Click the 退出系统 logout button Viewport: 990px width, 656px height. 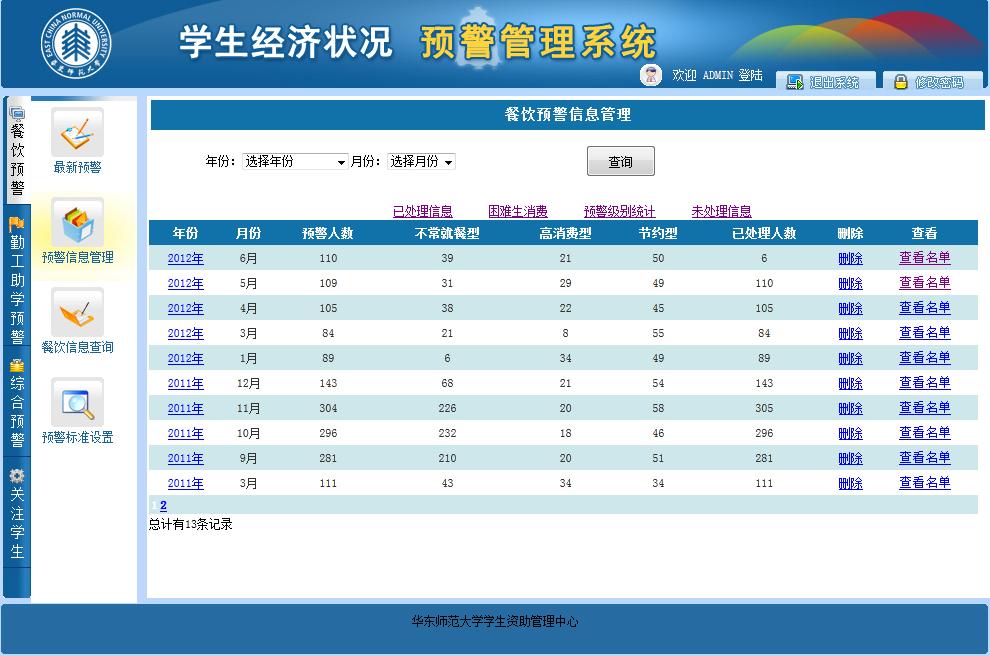click(x=824, y=82)
